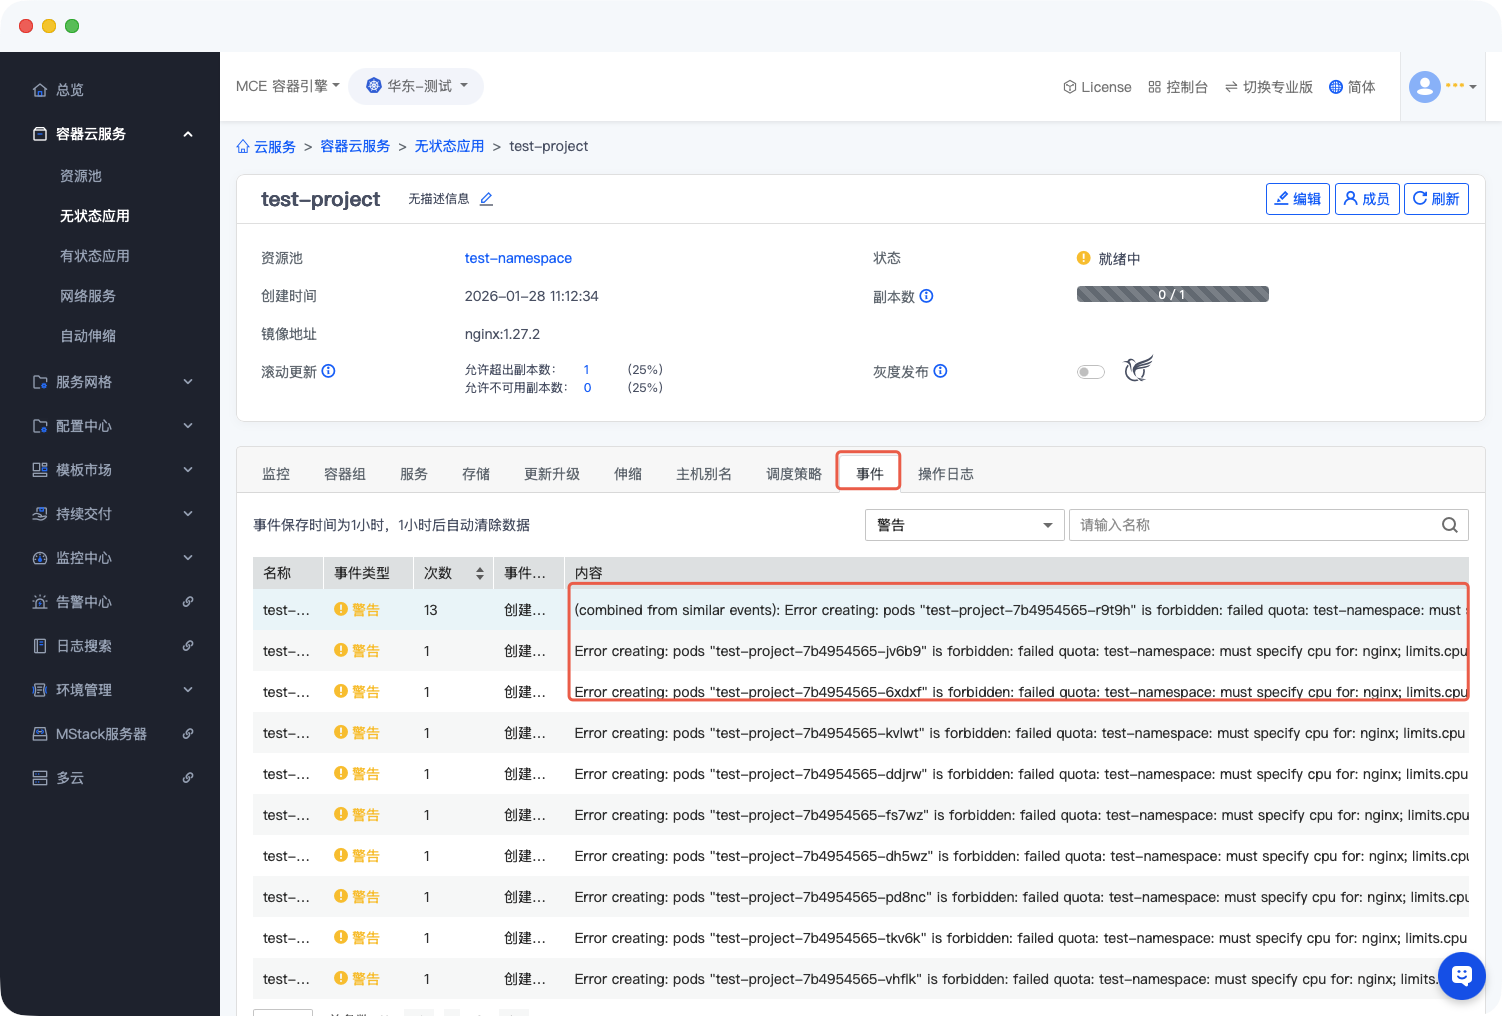Image resolution: width=1502 pixels, height=1016 pixels.
Task: Click the 0 / 1 replica progress bar
Action: 1172,294
